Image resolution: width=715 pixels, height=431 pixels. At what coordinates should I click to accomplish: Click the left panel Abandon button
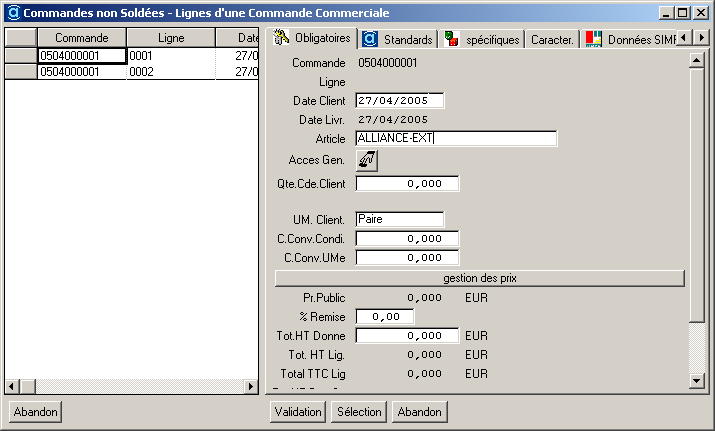click(x=36, y=411)
